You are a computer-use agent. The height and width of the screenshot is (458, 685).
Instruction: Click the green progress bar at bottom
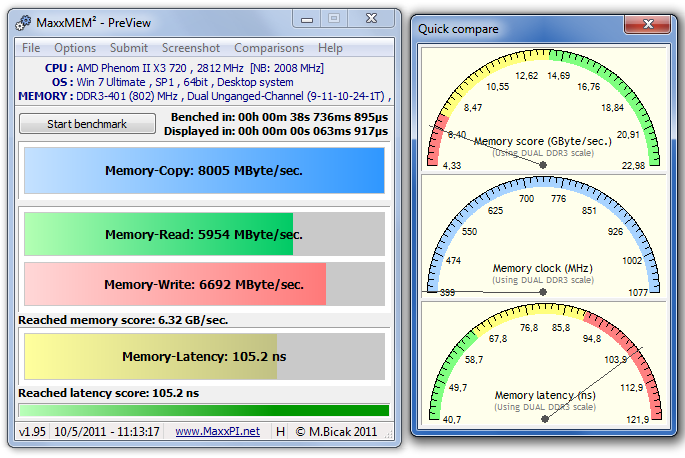204,410
